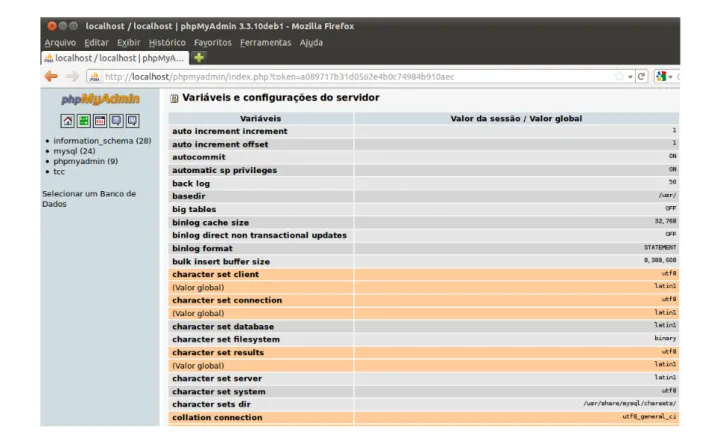Click the autocommit variable name
721x442 pixels.
tap(199, 157)
